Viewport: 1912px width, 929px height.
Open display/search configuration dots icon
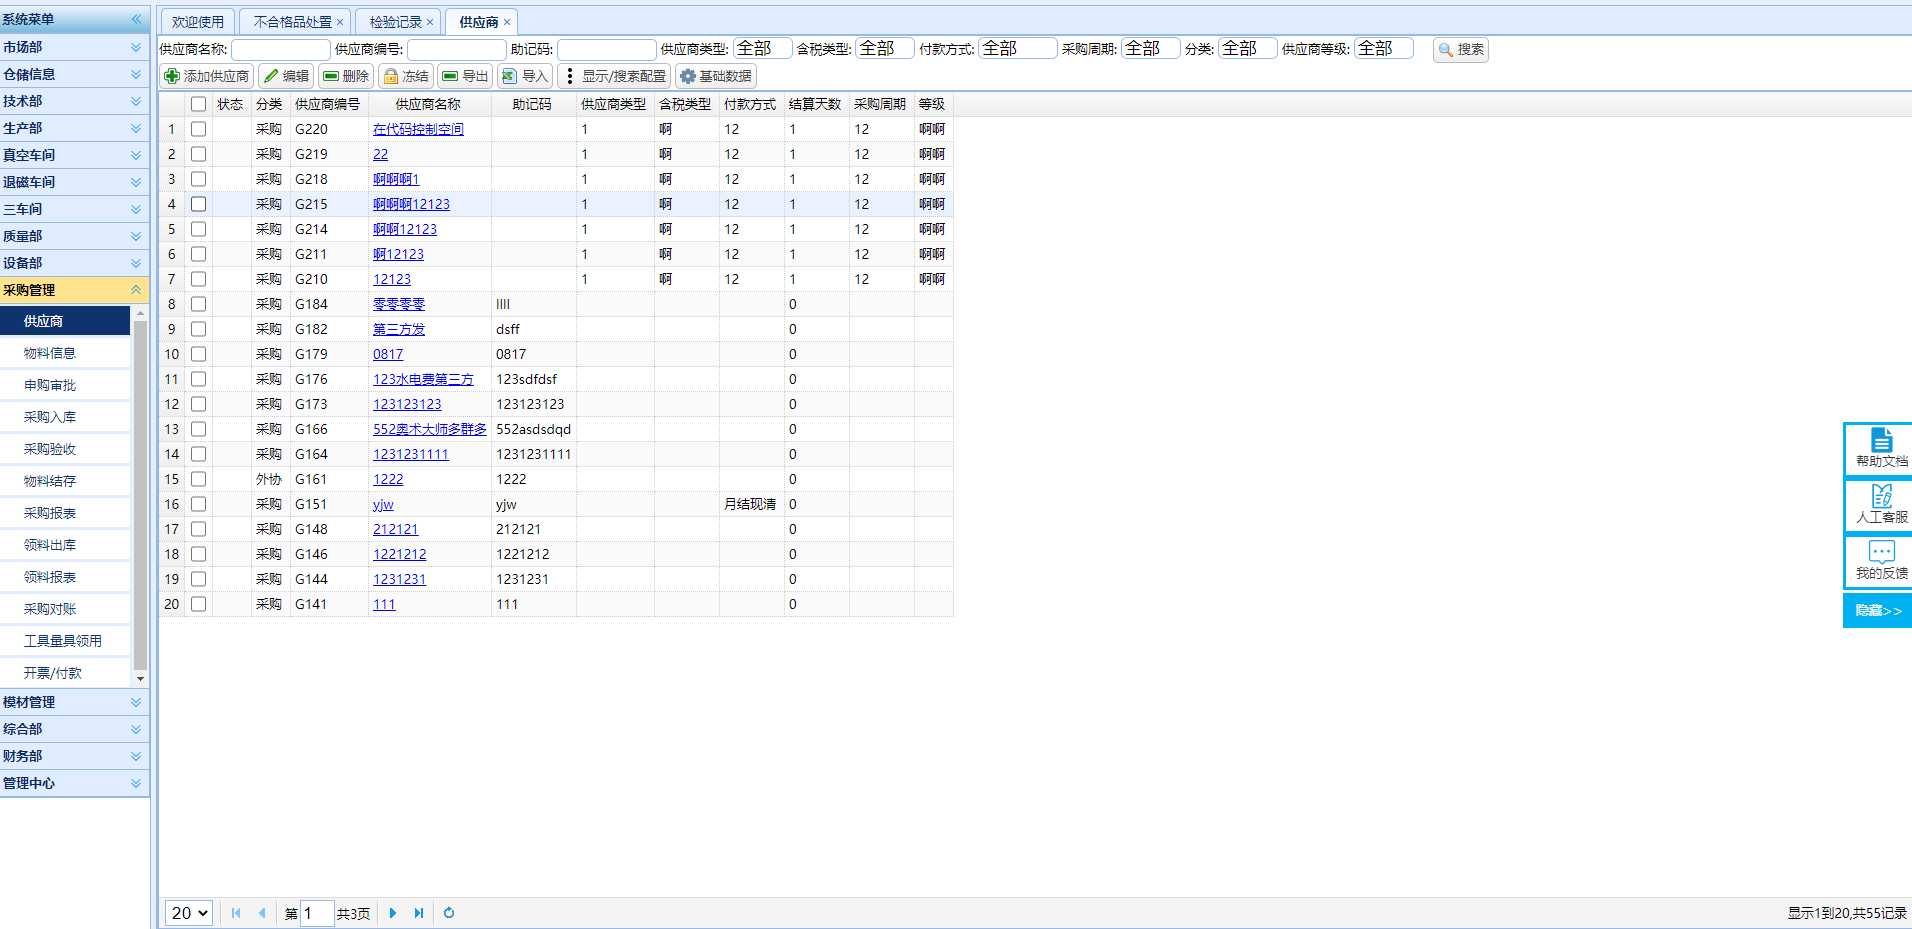pos(570,76)
